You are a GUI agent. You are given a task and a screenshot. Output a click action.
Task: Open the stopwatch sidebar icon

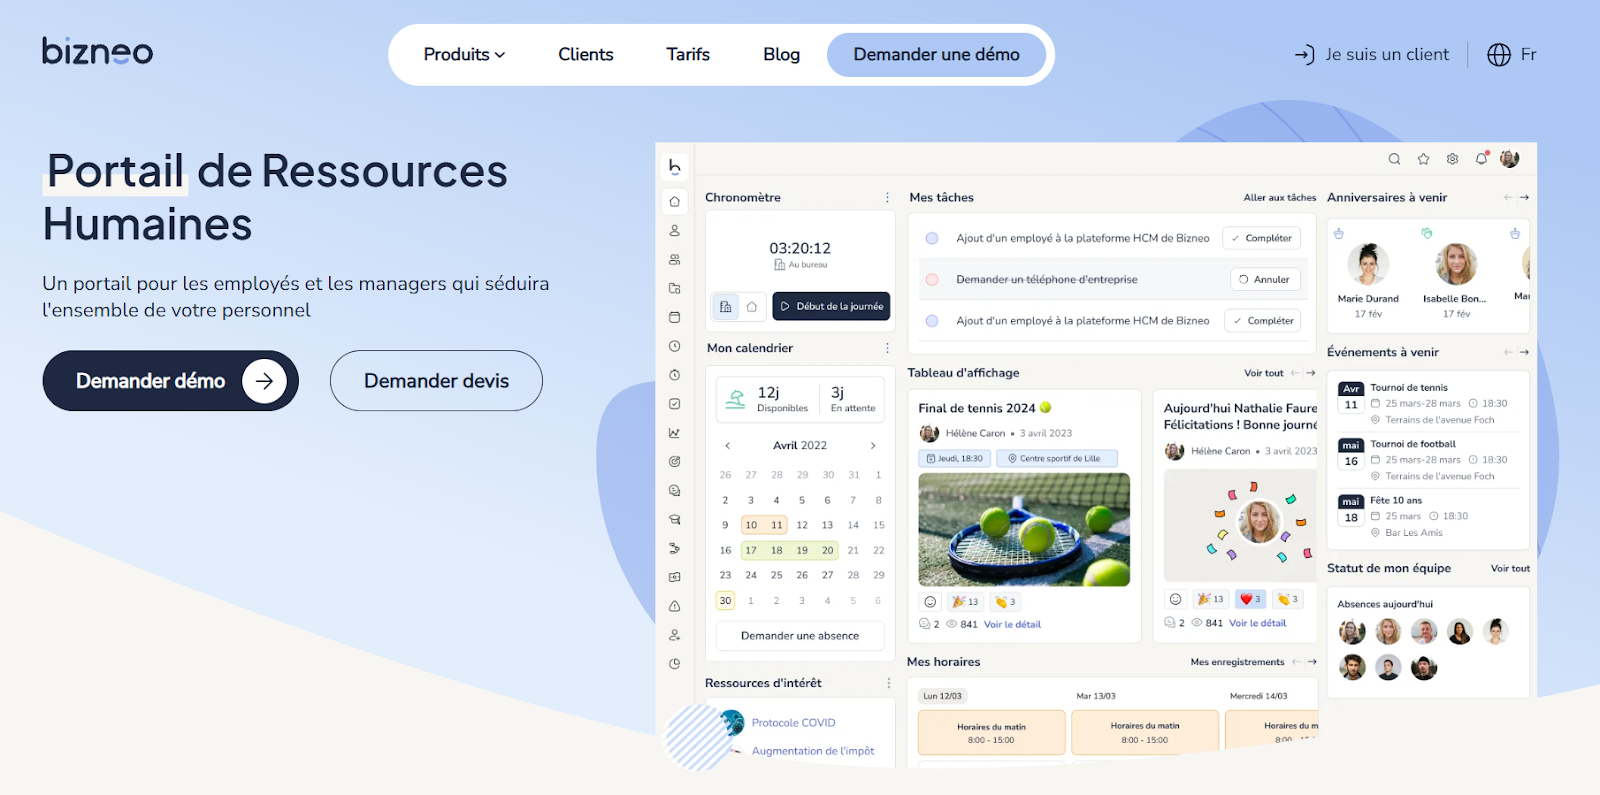tap(675, 375)
